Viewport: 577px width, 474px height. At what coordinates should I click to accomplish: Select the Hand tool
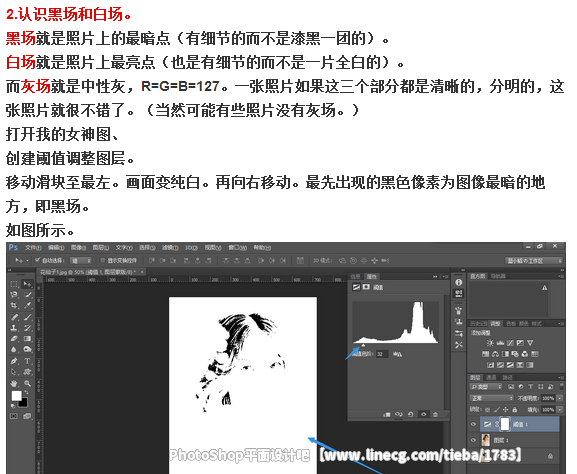(x=14, y=383)
